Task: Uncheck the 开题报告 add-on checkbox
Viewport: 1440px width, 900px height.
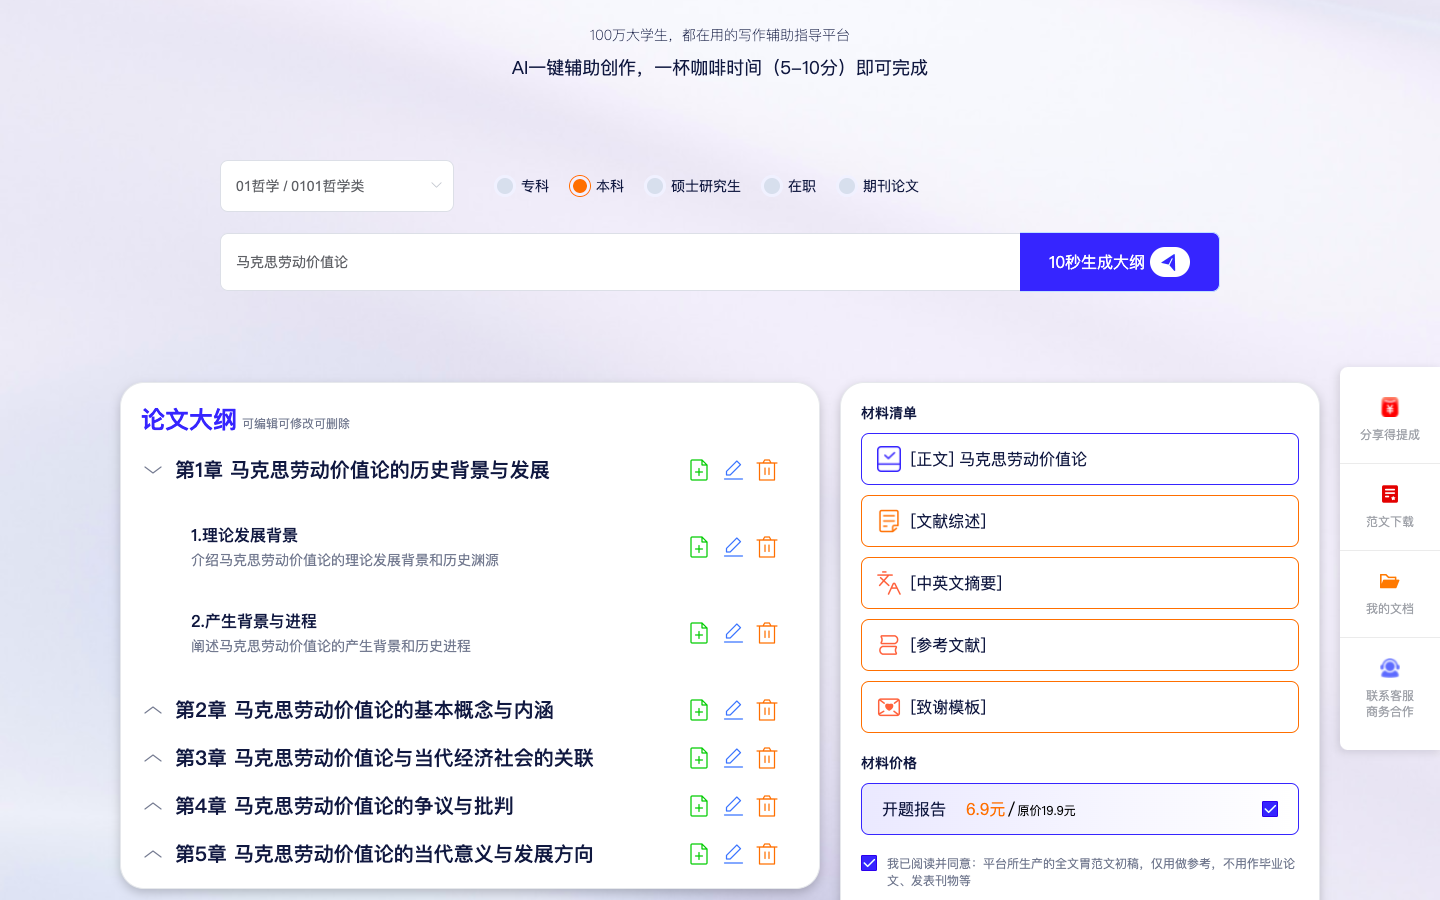Action: (1270, 809)
